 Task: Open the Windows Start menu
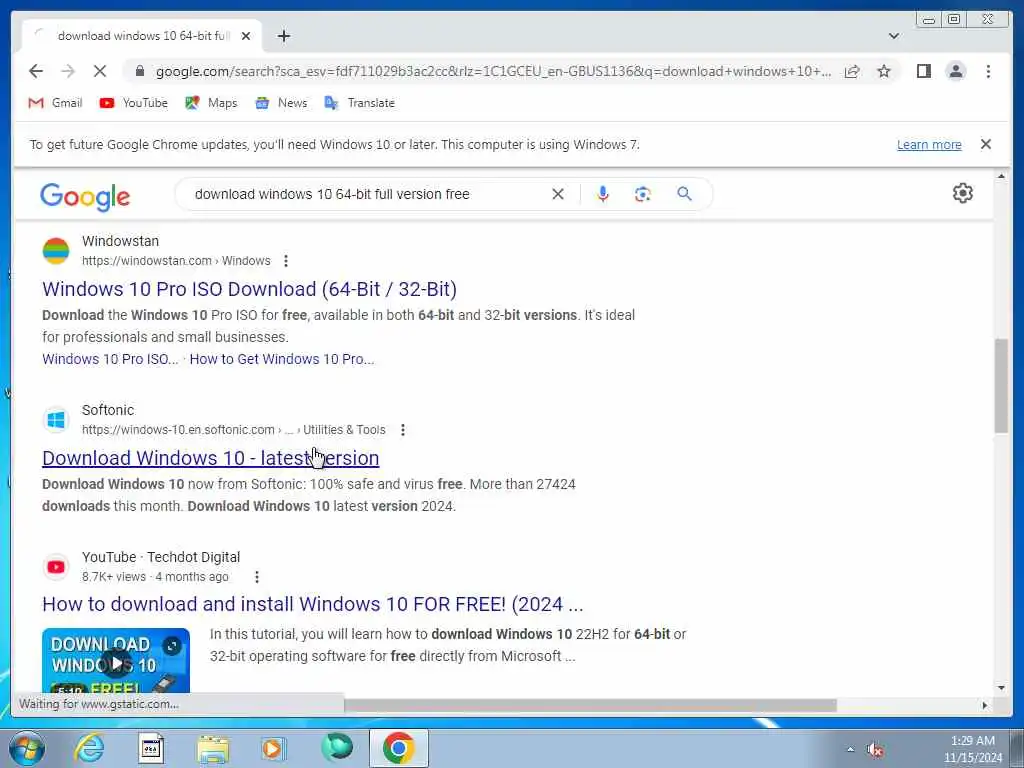(27, 748)
